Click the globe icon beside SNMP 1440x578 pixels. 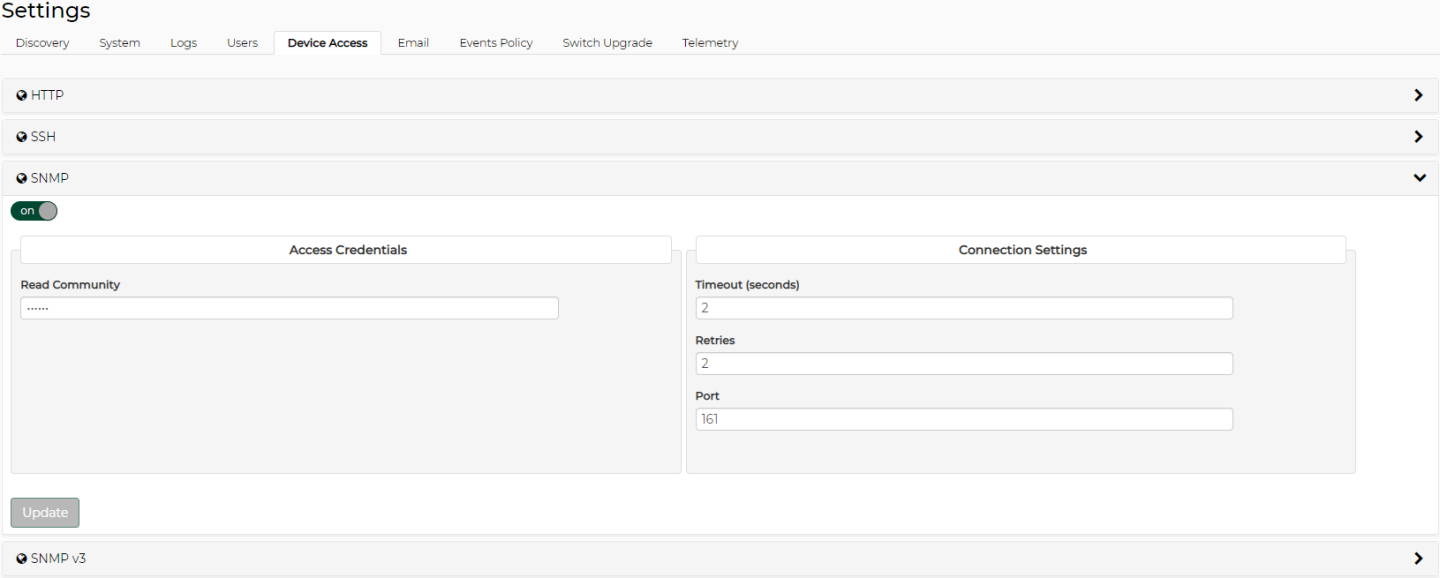point(22,178)
